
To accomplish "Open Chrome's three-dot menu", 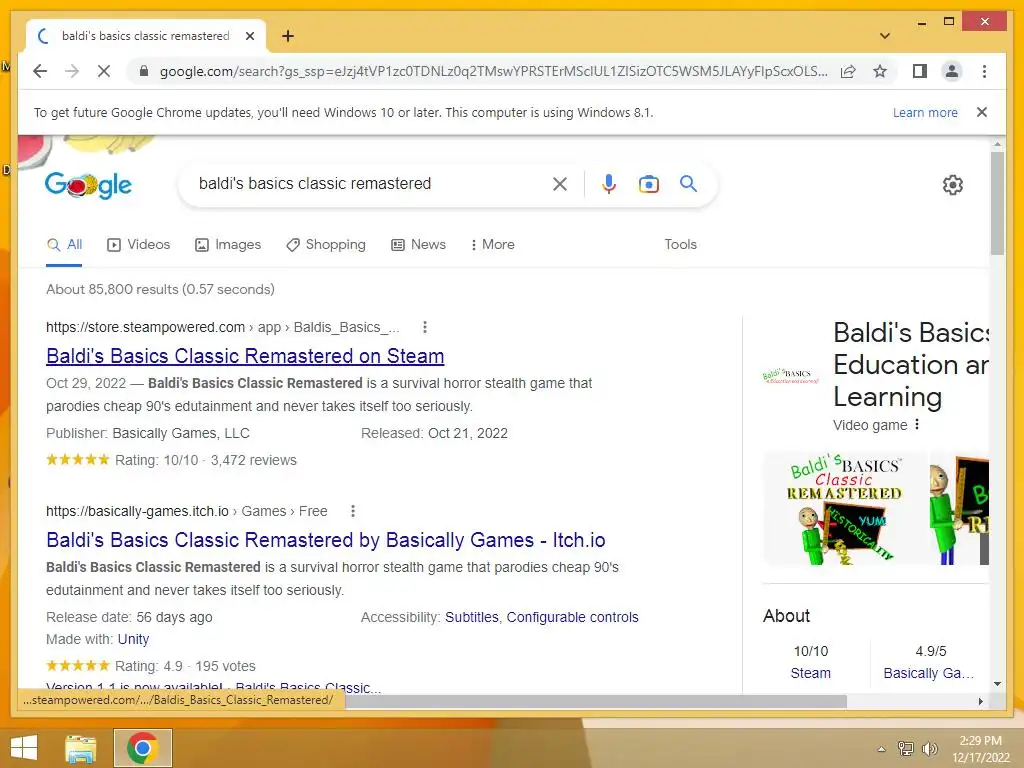I will 984,71.
